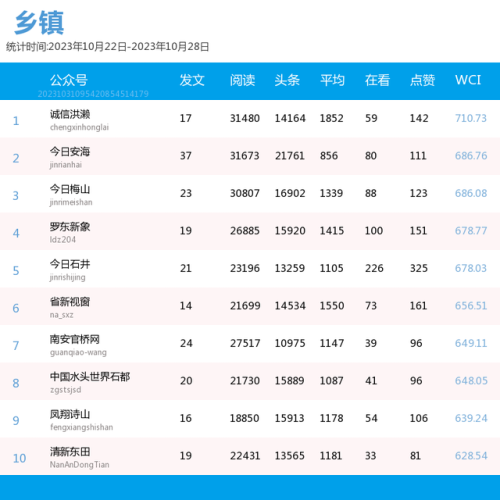The height and width of the screenshot is (500, 500).
Task: Click reading count 18850
Action: pyautogui.click(x=244, y=418)
